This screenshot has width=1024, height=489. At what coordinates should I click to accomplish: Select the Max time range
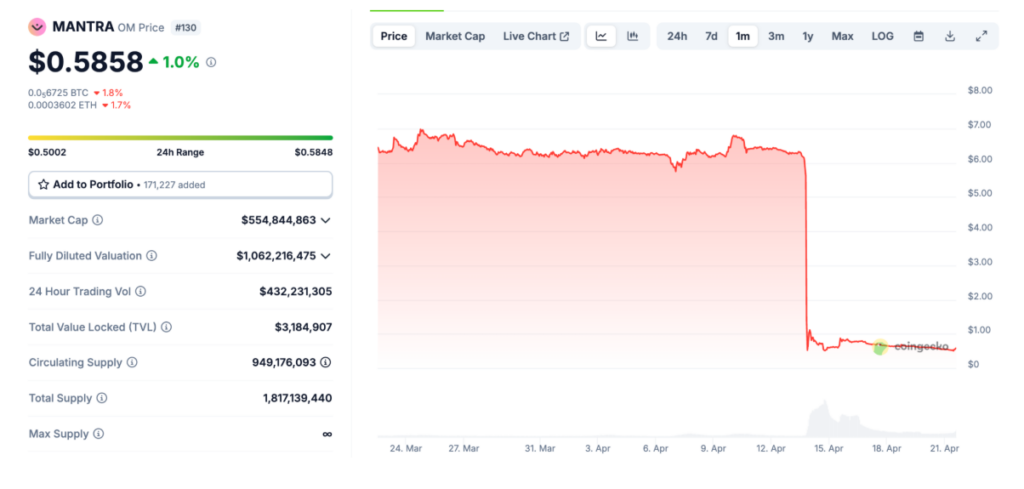[x=842, y=36]
